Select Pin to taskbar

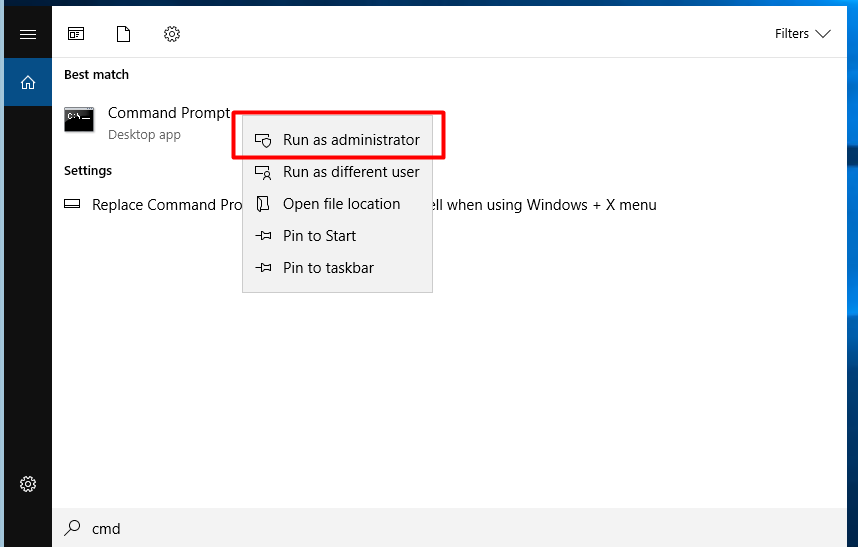(x=328, y=268)
